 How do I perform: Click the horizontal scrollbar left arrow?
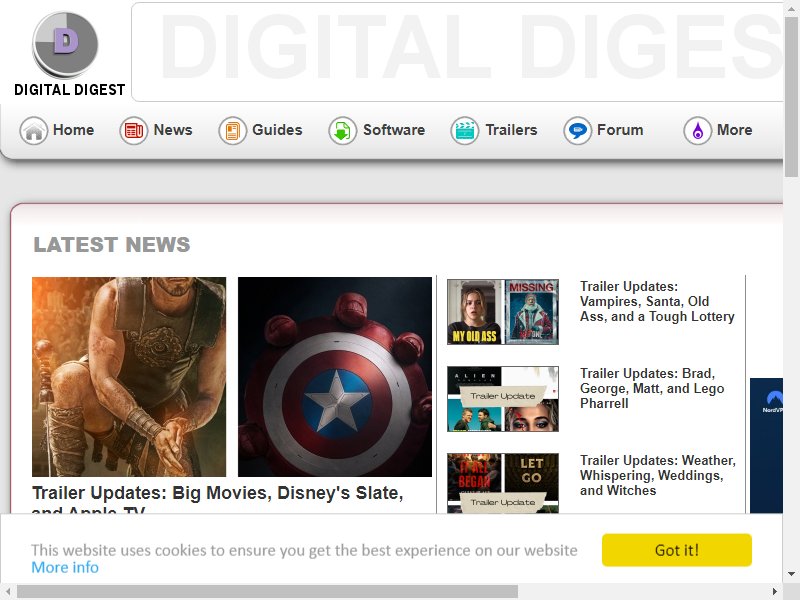[8, 592]
